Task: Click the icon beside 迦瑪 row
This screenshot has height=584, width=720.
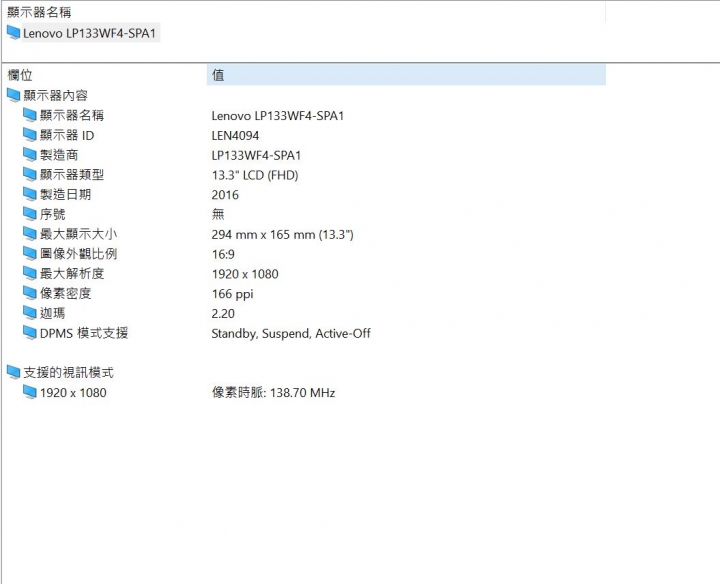Action: [x=30, y=312]
